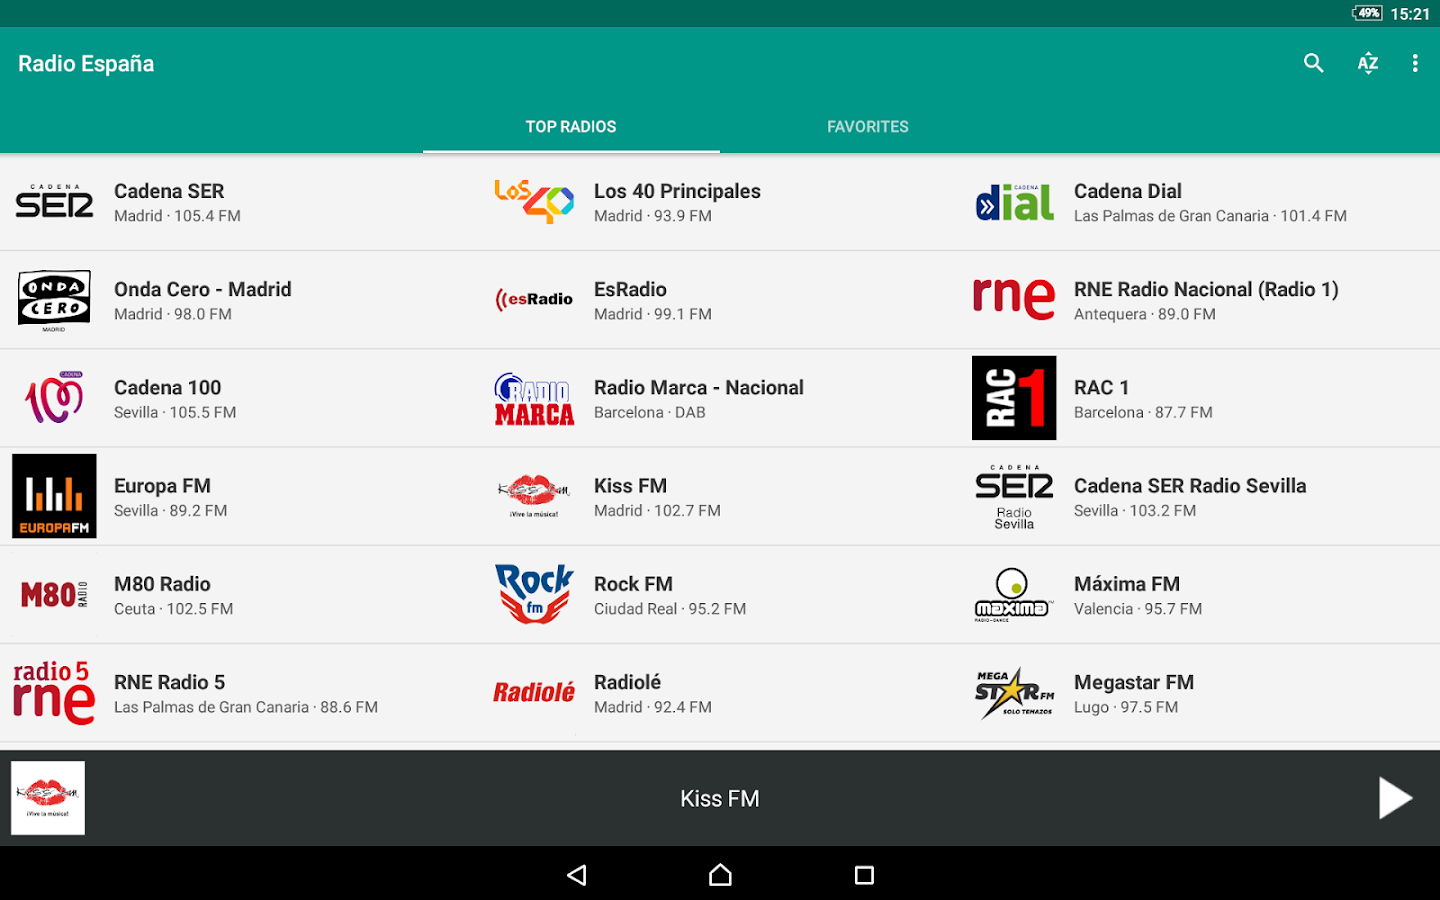
Task: Click 'Ceuta · 102.5 FM' subtitle
Action: pyautogui.click(x=174, y=609)
